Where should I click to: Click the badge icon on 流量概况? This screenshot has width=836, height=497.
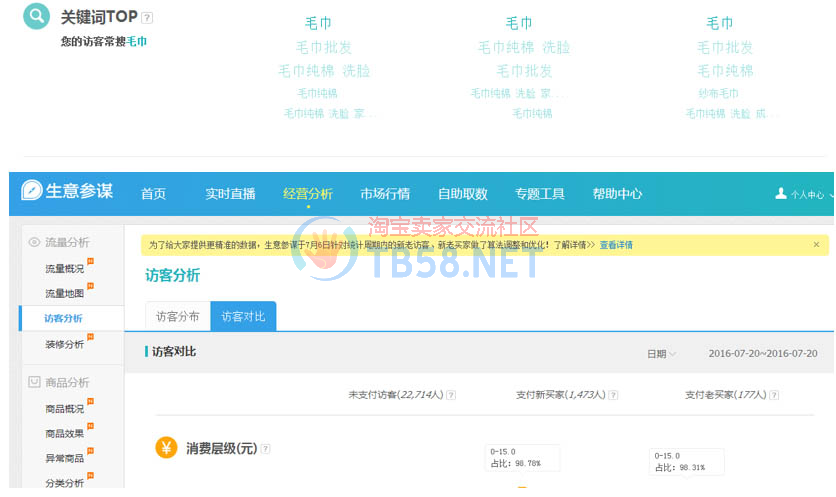click(91, 261)
